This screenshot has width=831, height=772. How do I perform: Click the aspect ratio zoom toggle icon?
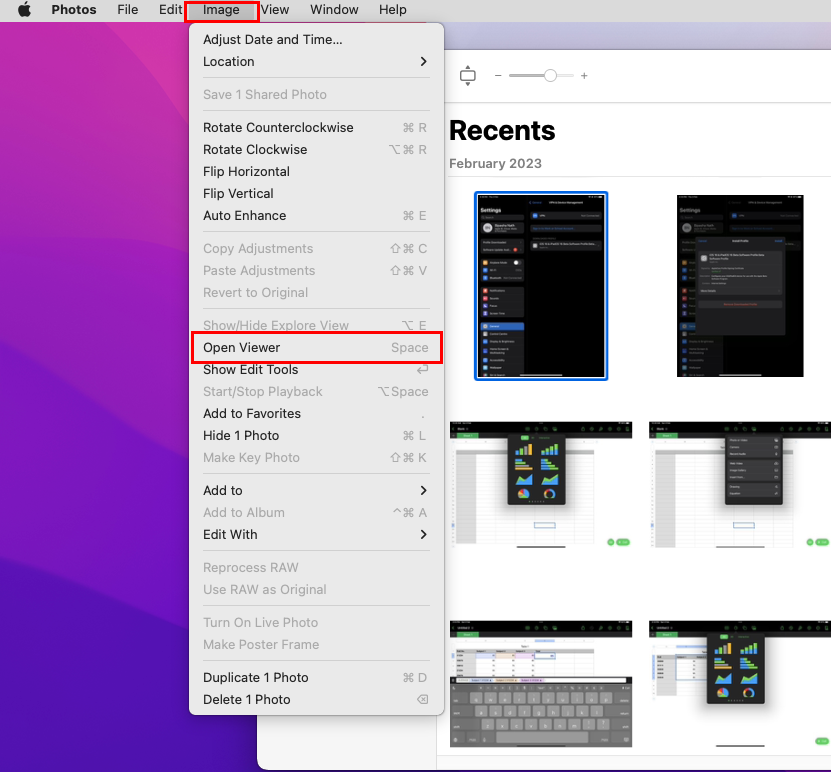[467, 76]
